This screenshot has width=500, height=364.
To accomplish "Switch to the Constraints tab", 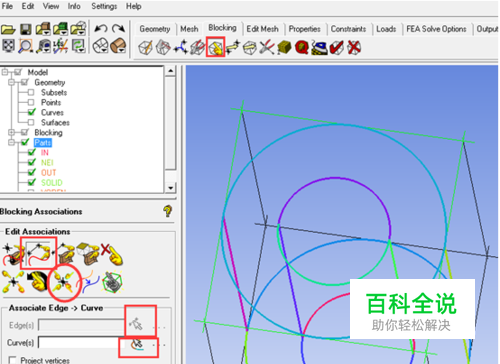I will tap(348, 29).
